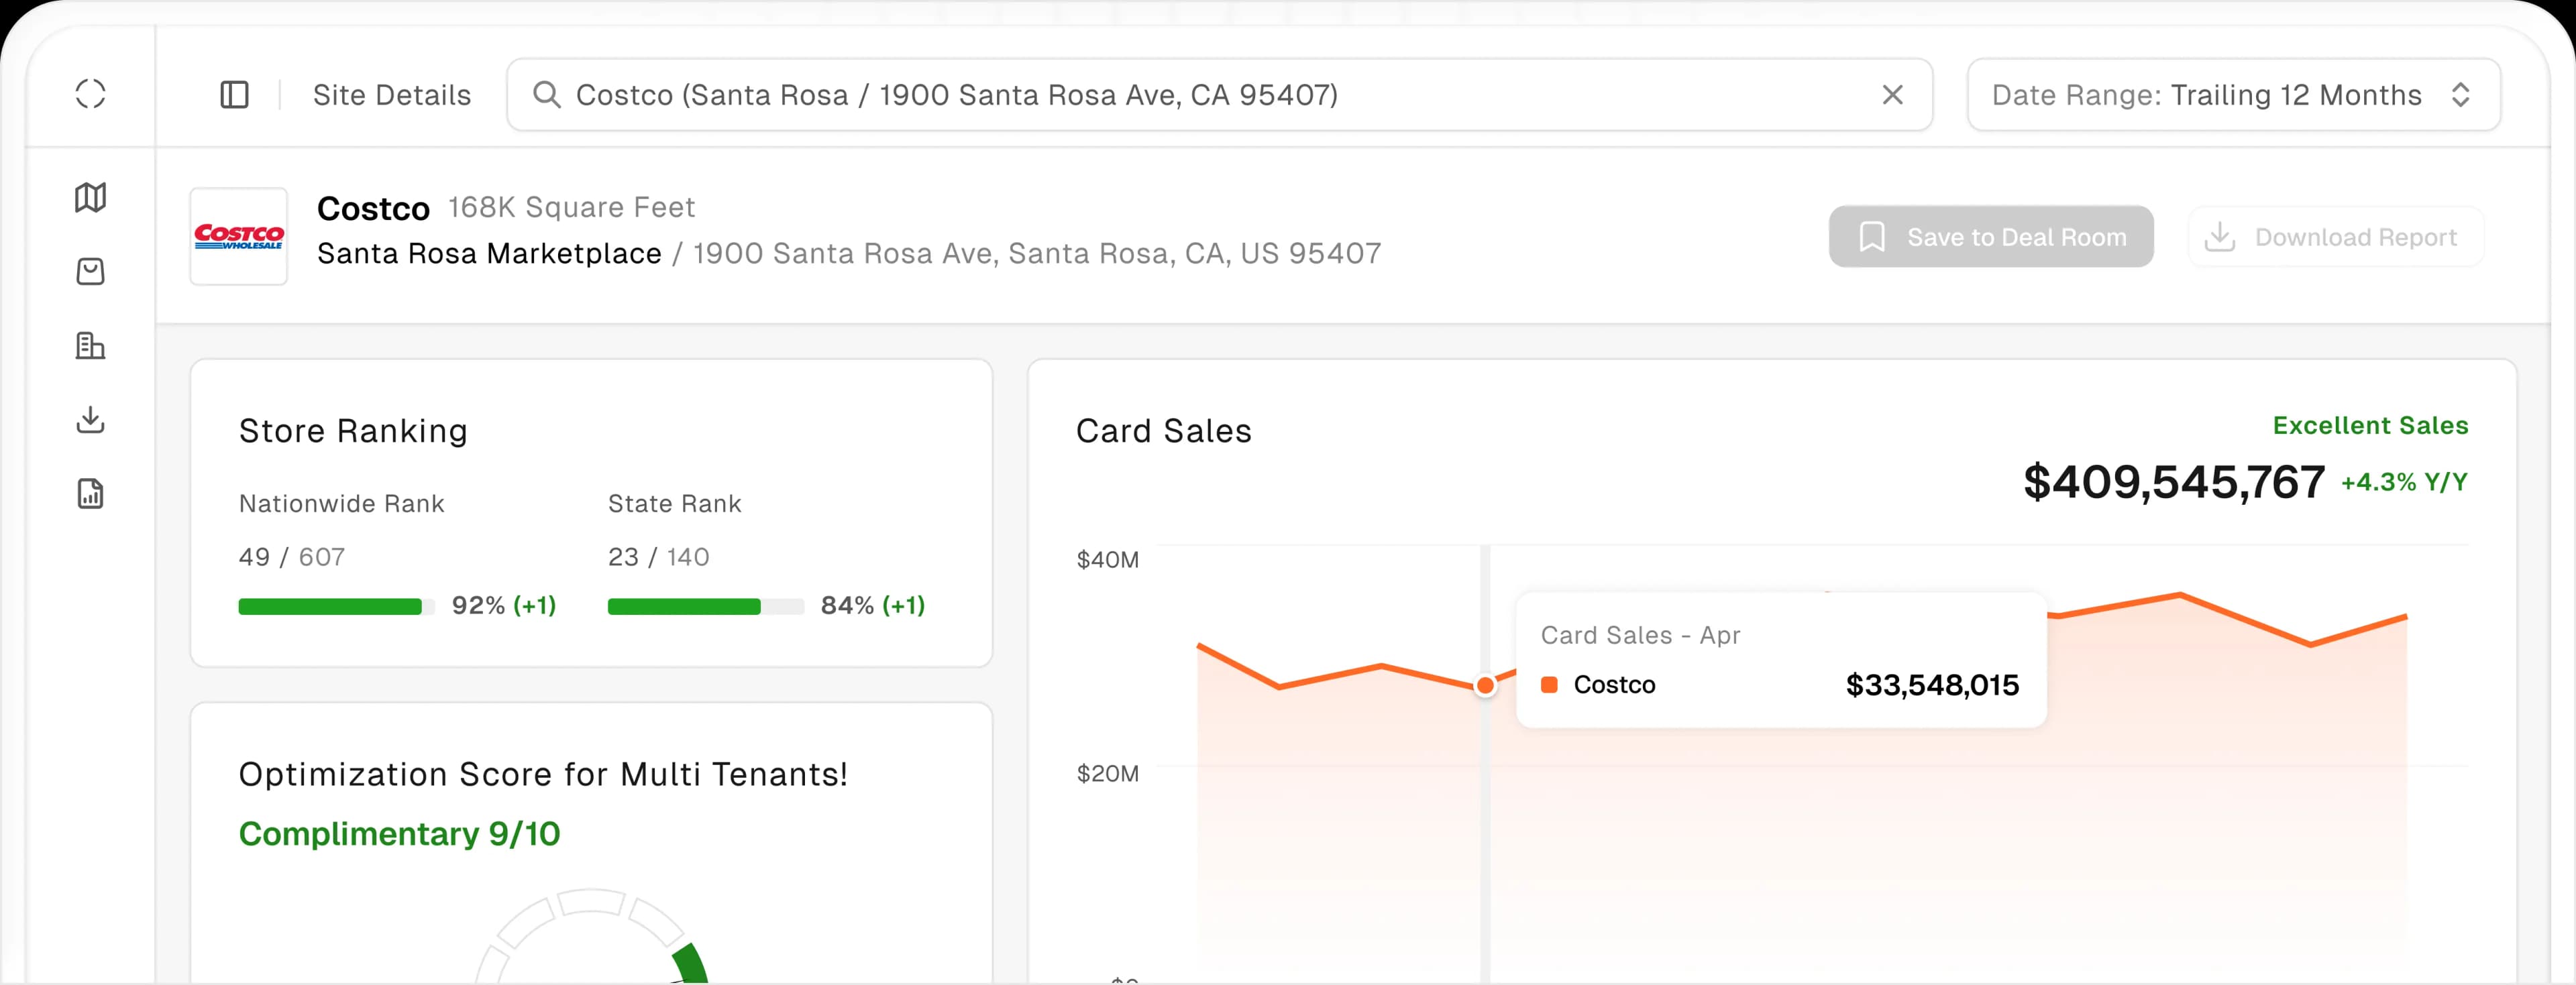The width and height of the screenshot is (2576, 985).
Task: Click the April data point on chart
Action: point(1485,685)
